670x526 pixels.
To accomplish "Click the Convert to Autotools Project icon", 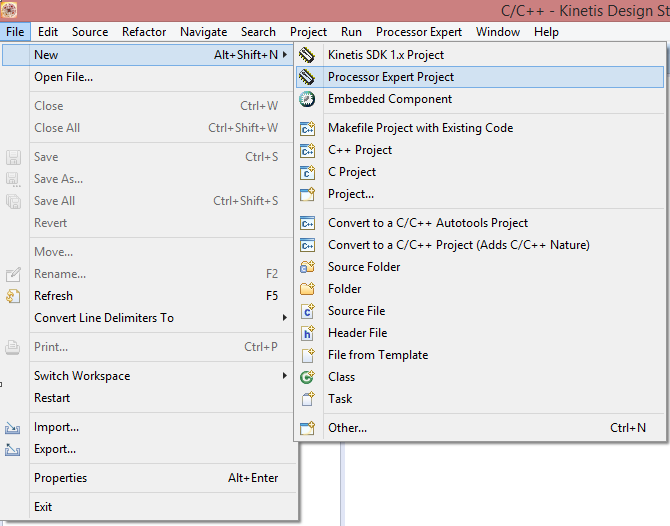I will point(307,223).
